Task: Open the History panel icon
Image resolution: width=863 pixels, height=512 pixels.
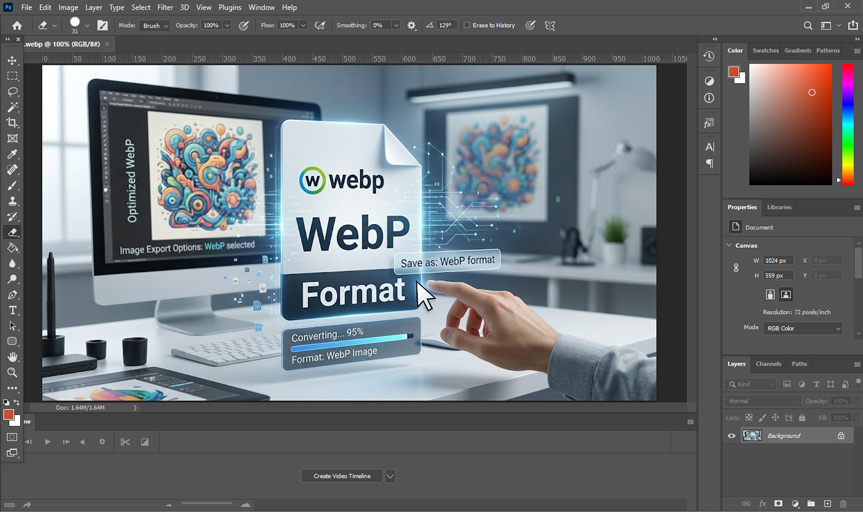Action: [709, 56]
